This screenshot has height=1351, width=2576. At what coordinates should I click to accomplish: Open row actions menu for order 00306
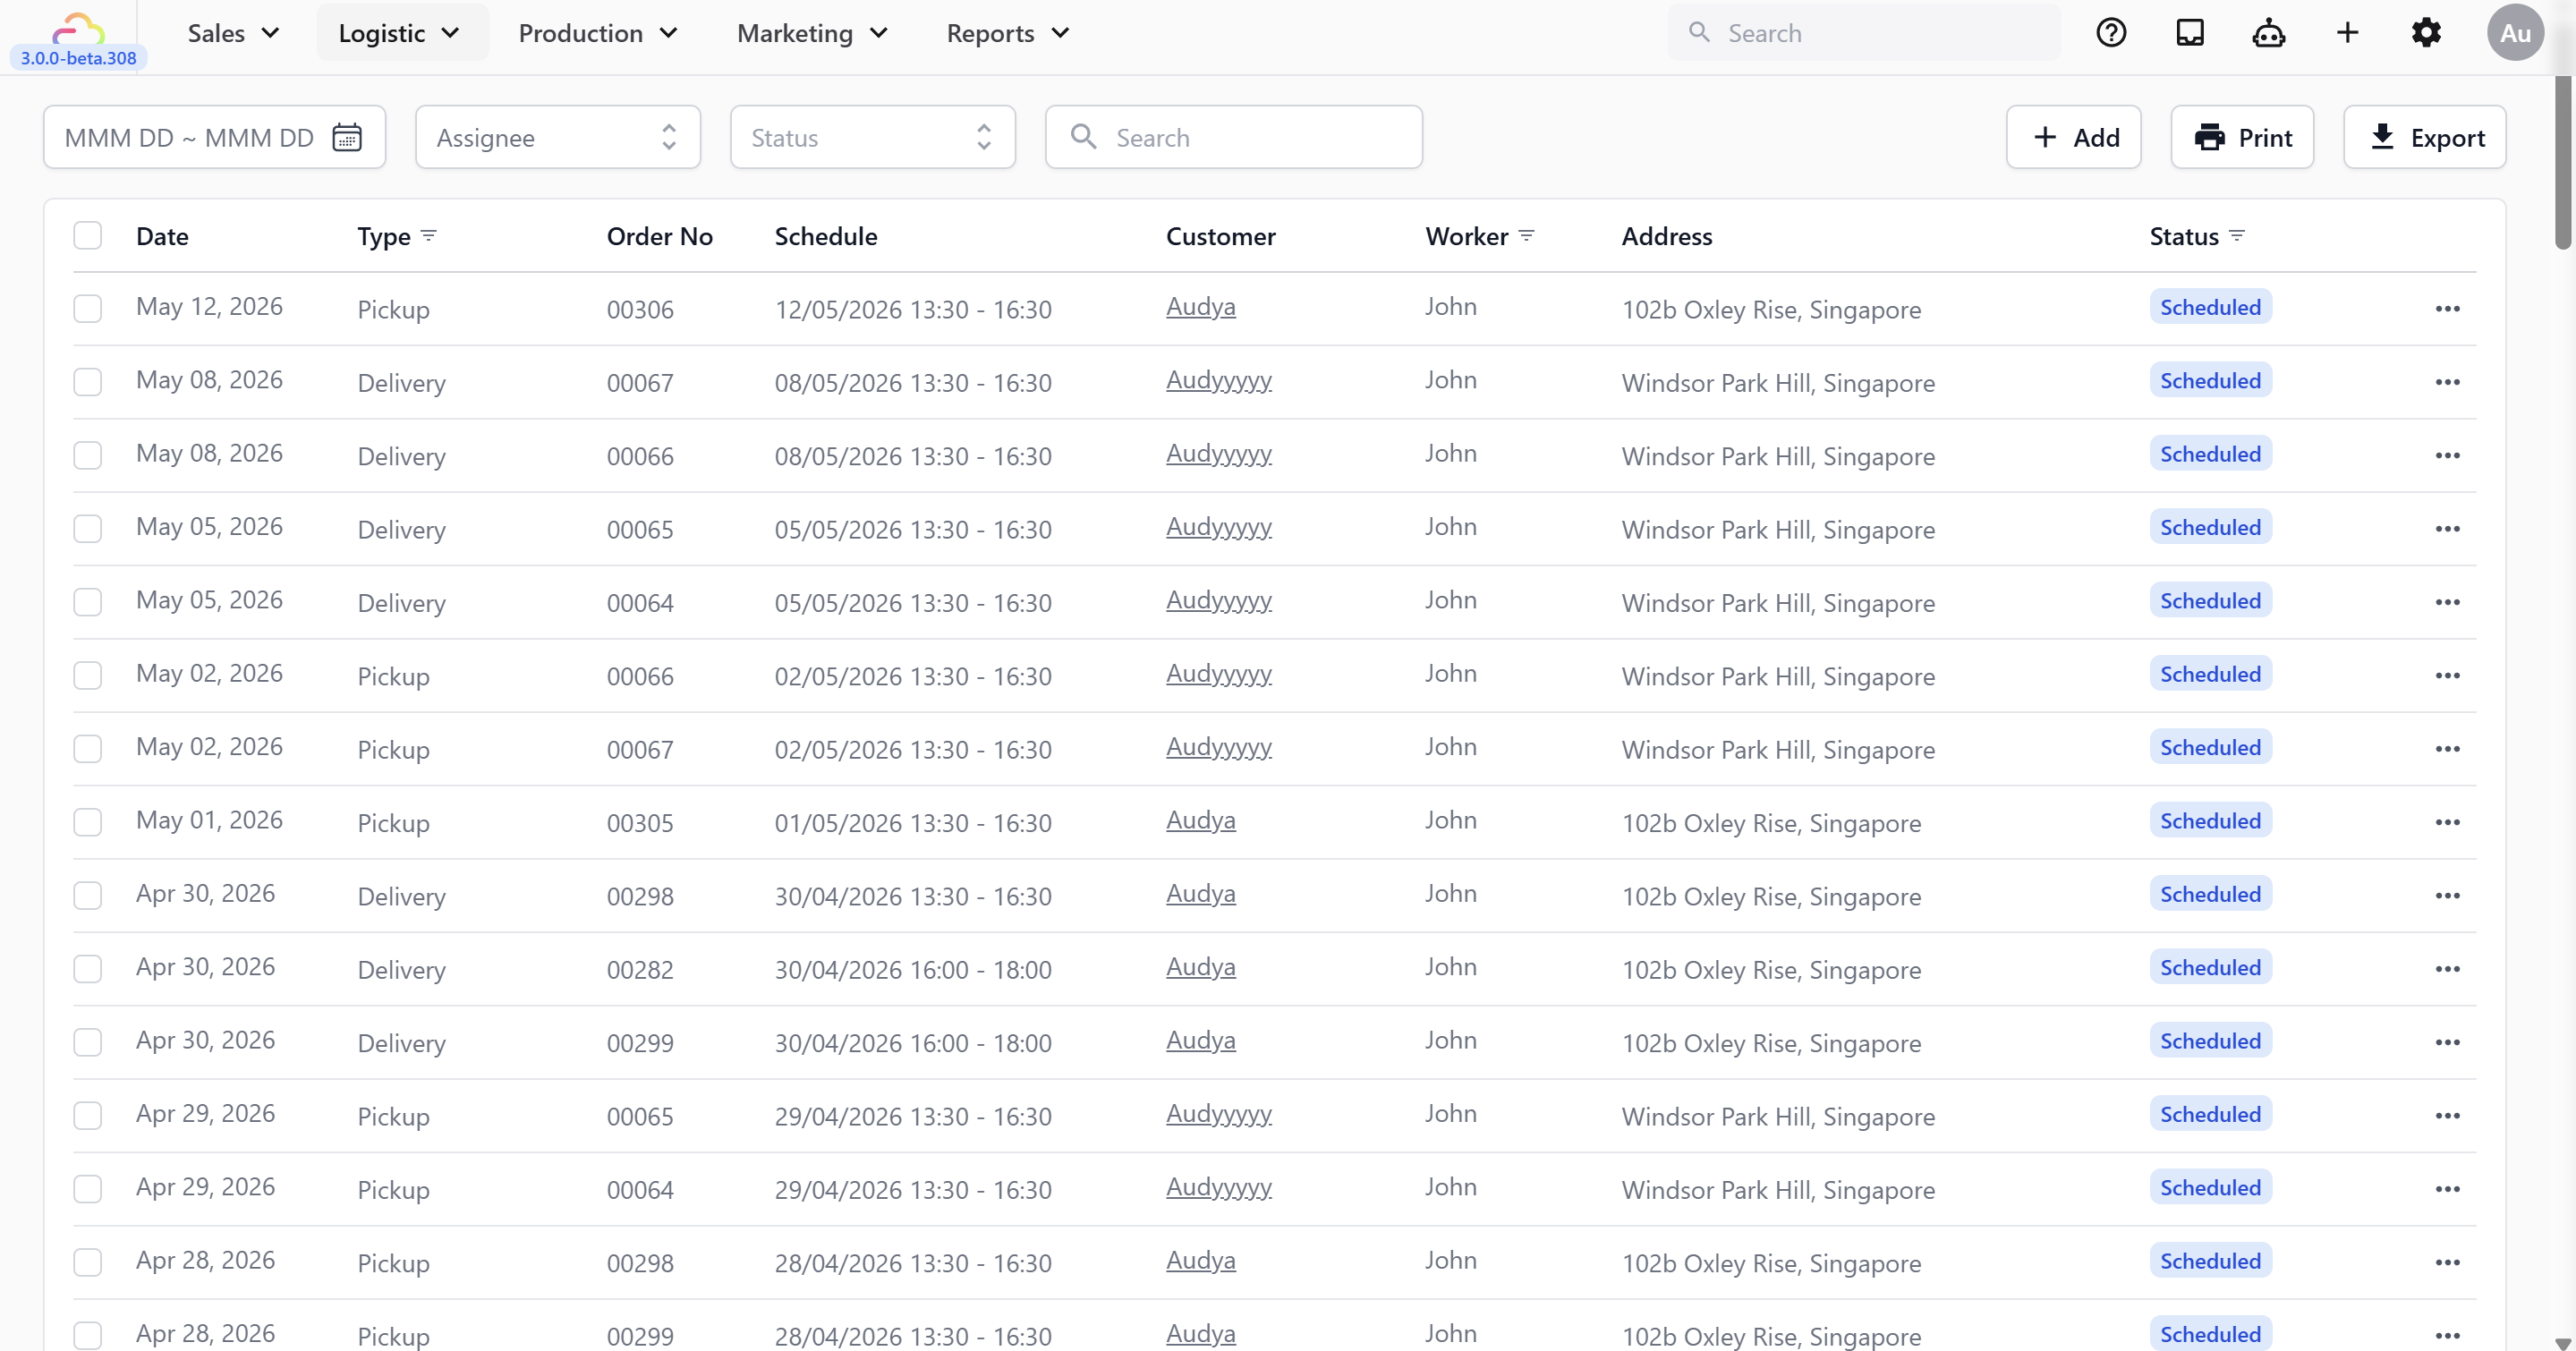click(x=2447, y=309)
